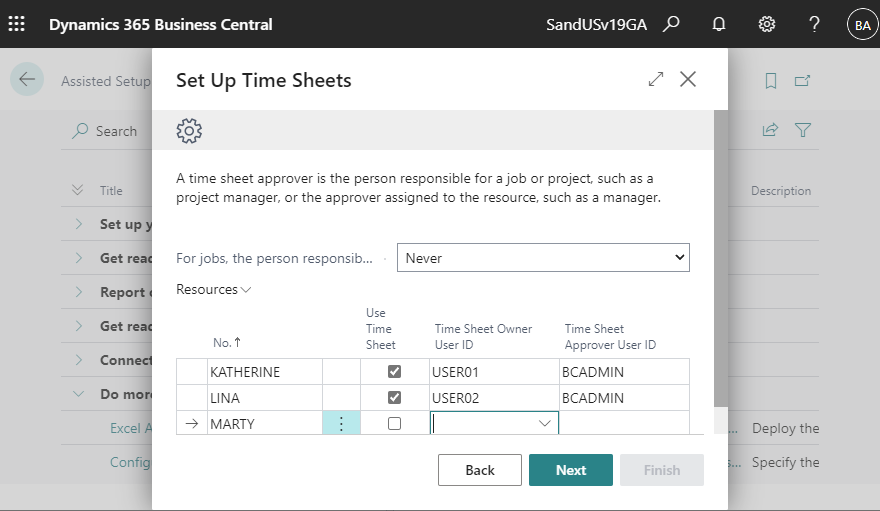This screenshot has height=511, width=880.
Task: Sort by the No. column header
Action: pos(227,342)
